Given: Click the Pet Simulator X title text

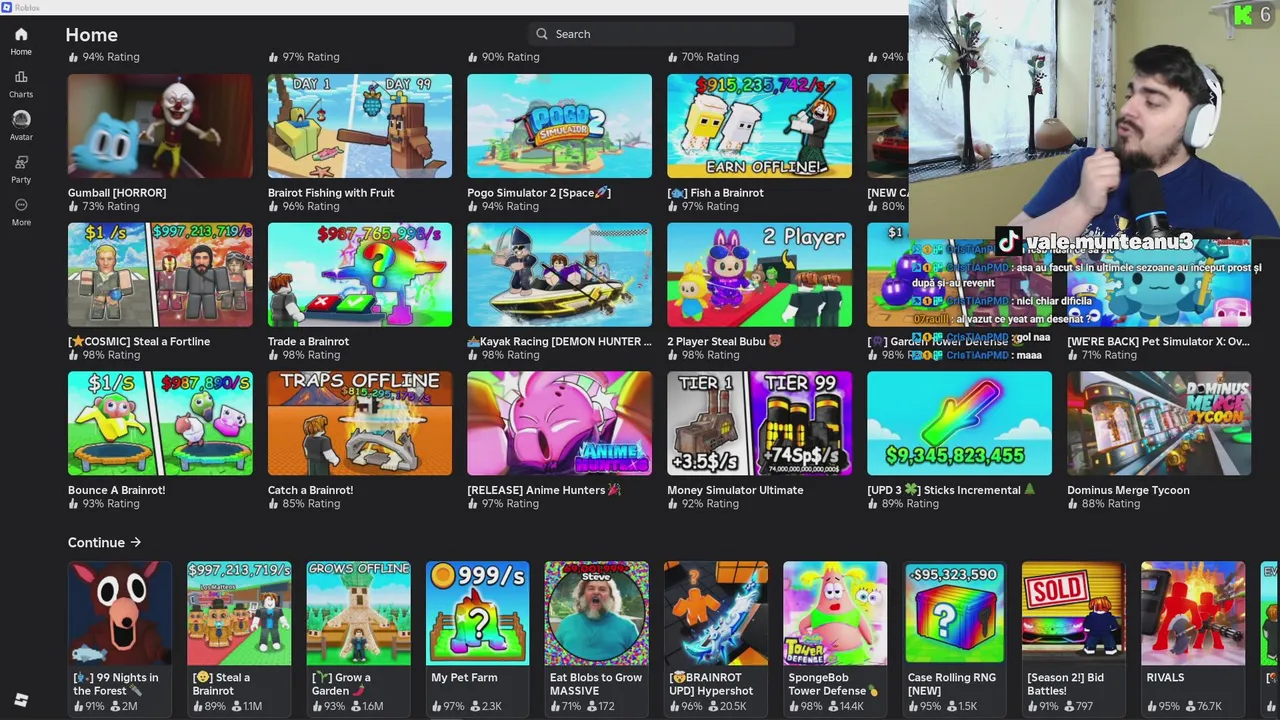Looking at the screenshot, I should coord(1158,341).
